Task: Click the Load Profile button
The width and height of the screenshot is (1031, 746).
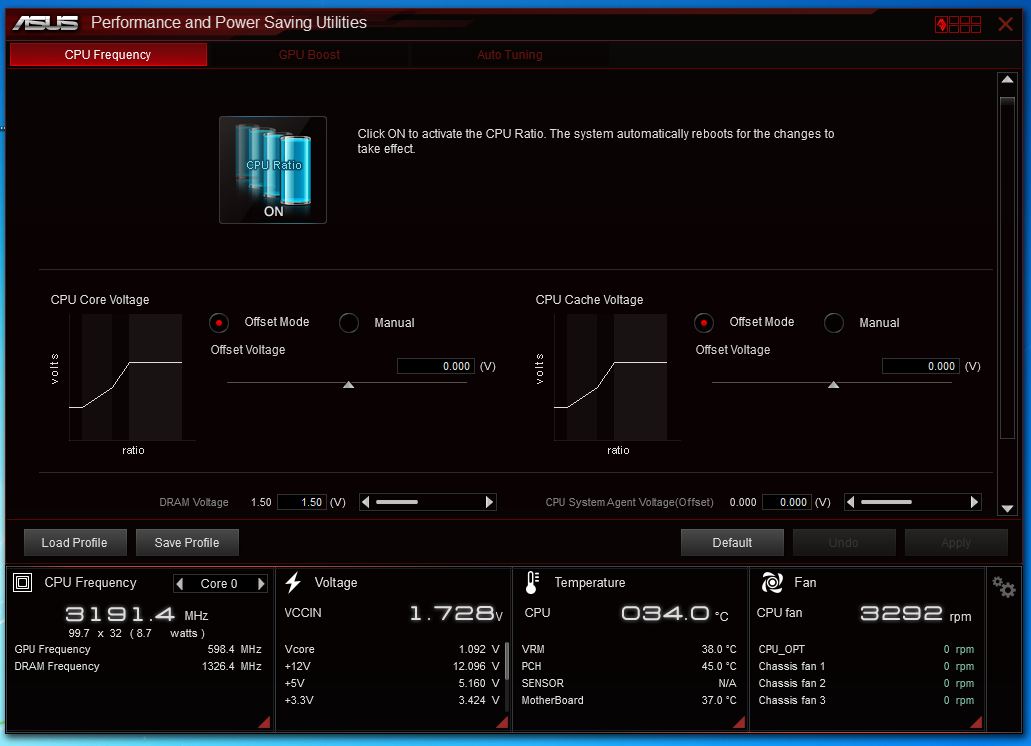Action: [74, 543]
